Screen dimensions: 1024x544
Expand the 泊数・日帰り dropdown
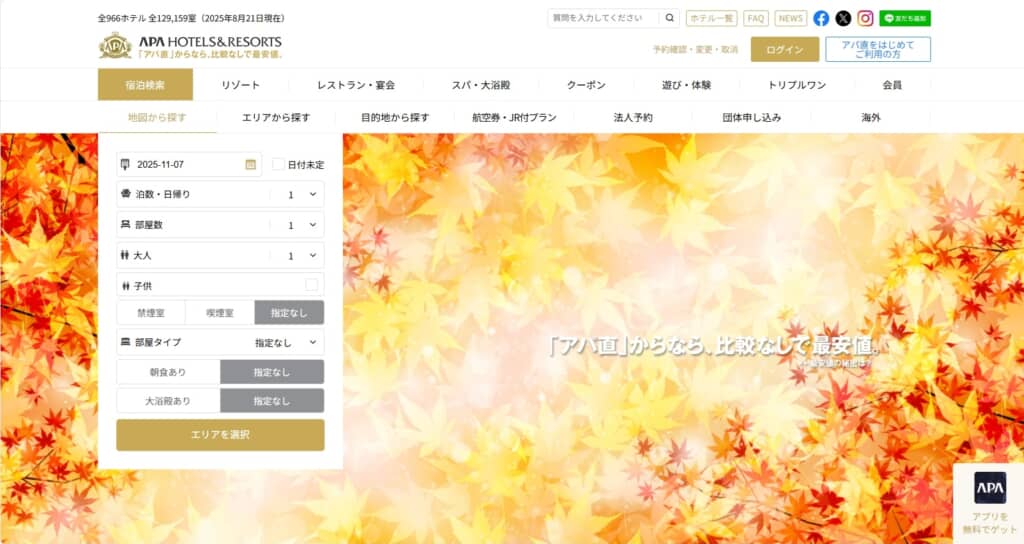pos(300,195)
